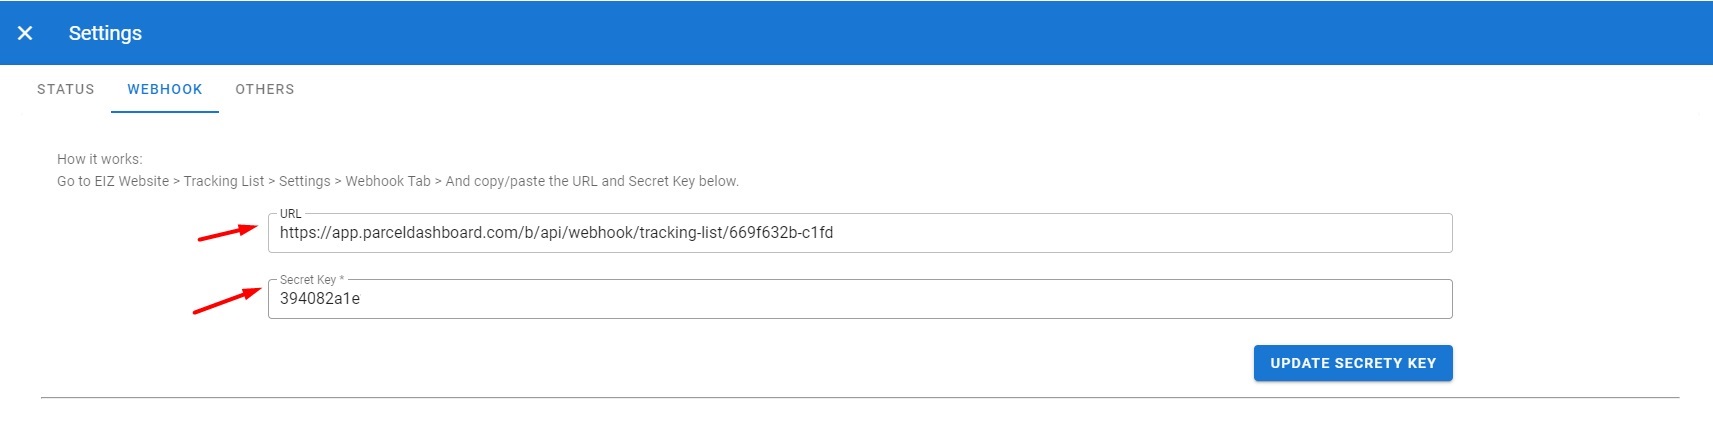Close the Settings panel with X icon
The image size is (1713, 446).
click(x=25, y=33)
